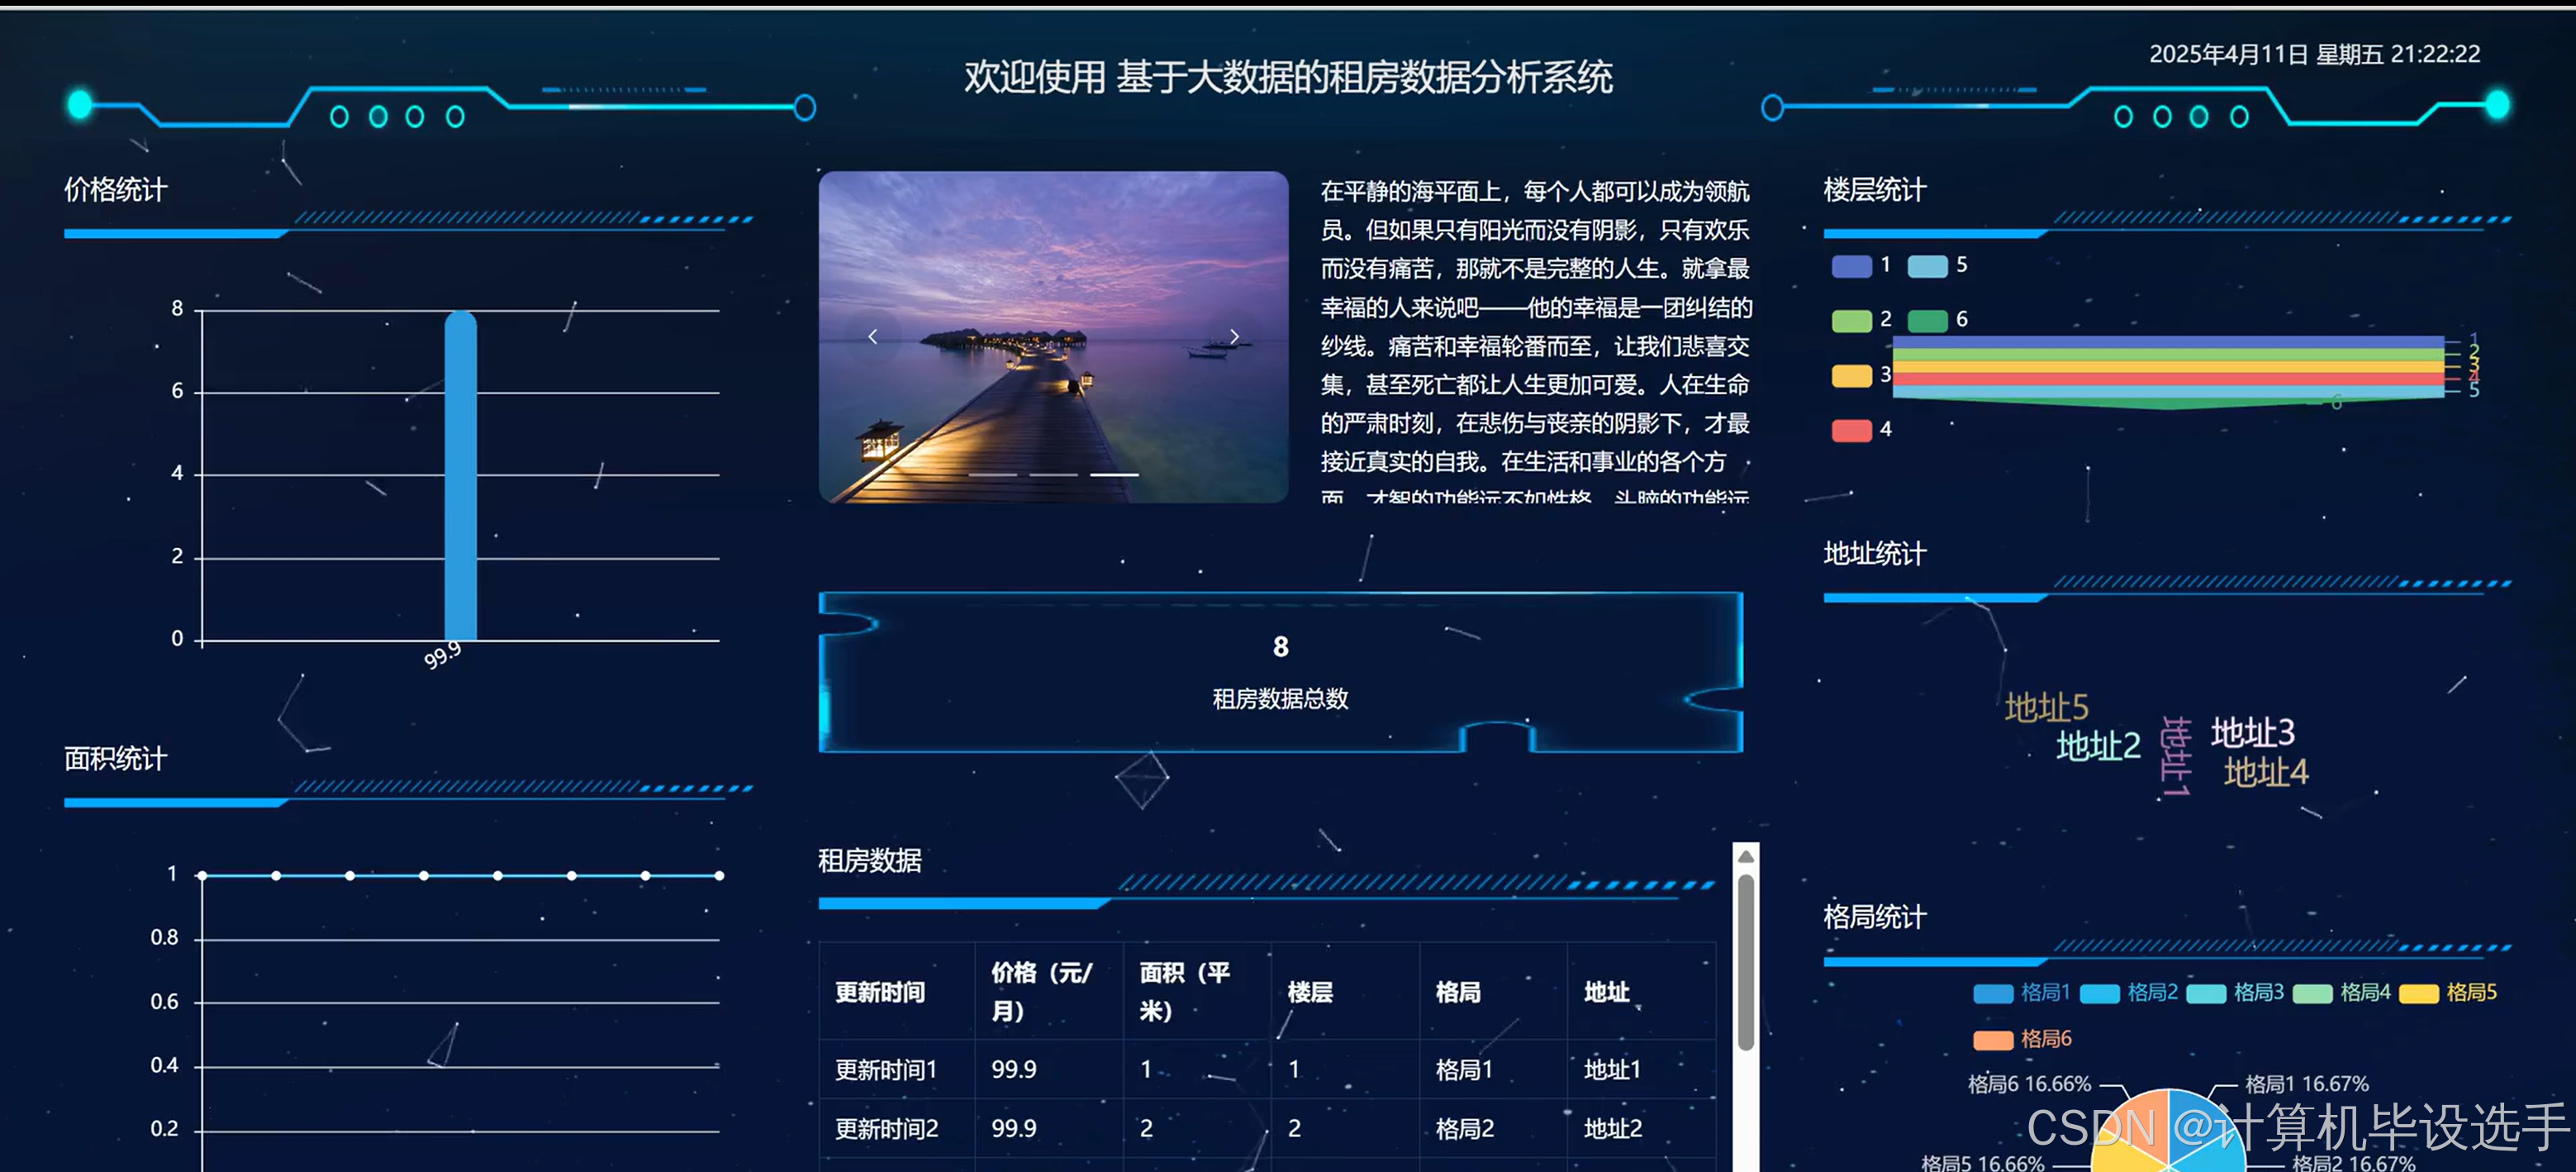The image size is (2576, 1172).
Task: Show the previous carousel image
Action: (x=873, y=337)
